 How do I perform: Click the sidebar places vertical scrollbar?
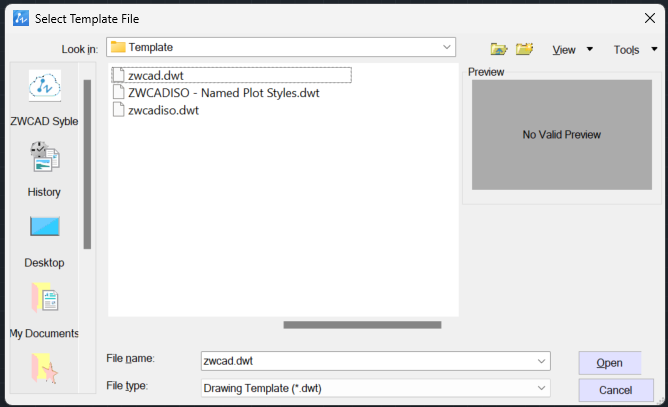click(87, 164)
